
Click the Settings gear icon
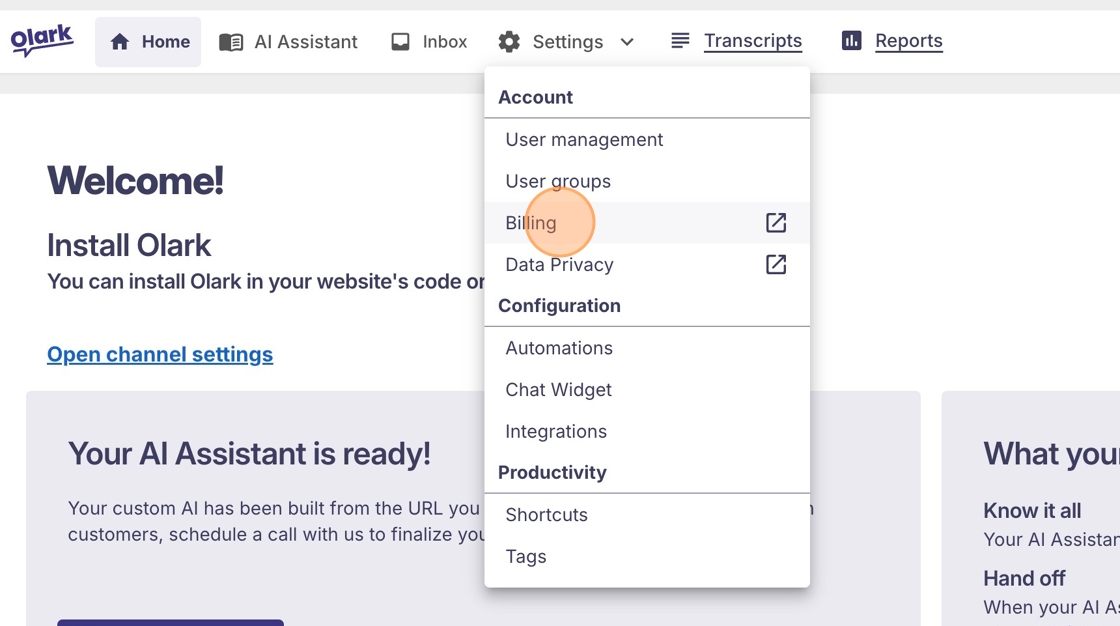[509, 42]
